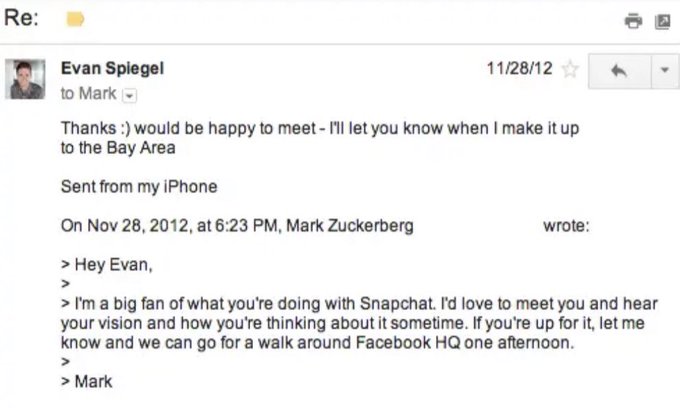
Task: Click Evan Spiegel's profile photo
Action: 26,79
